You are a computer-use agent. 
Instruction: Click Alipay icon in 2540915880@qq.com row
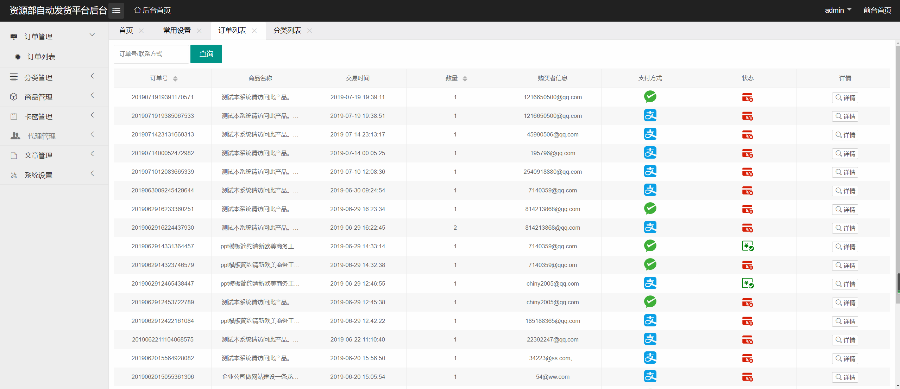click(650, 171)
